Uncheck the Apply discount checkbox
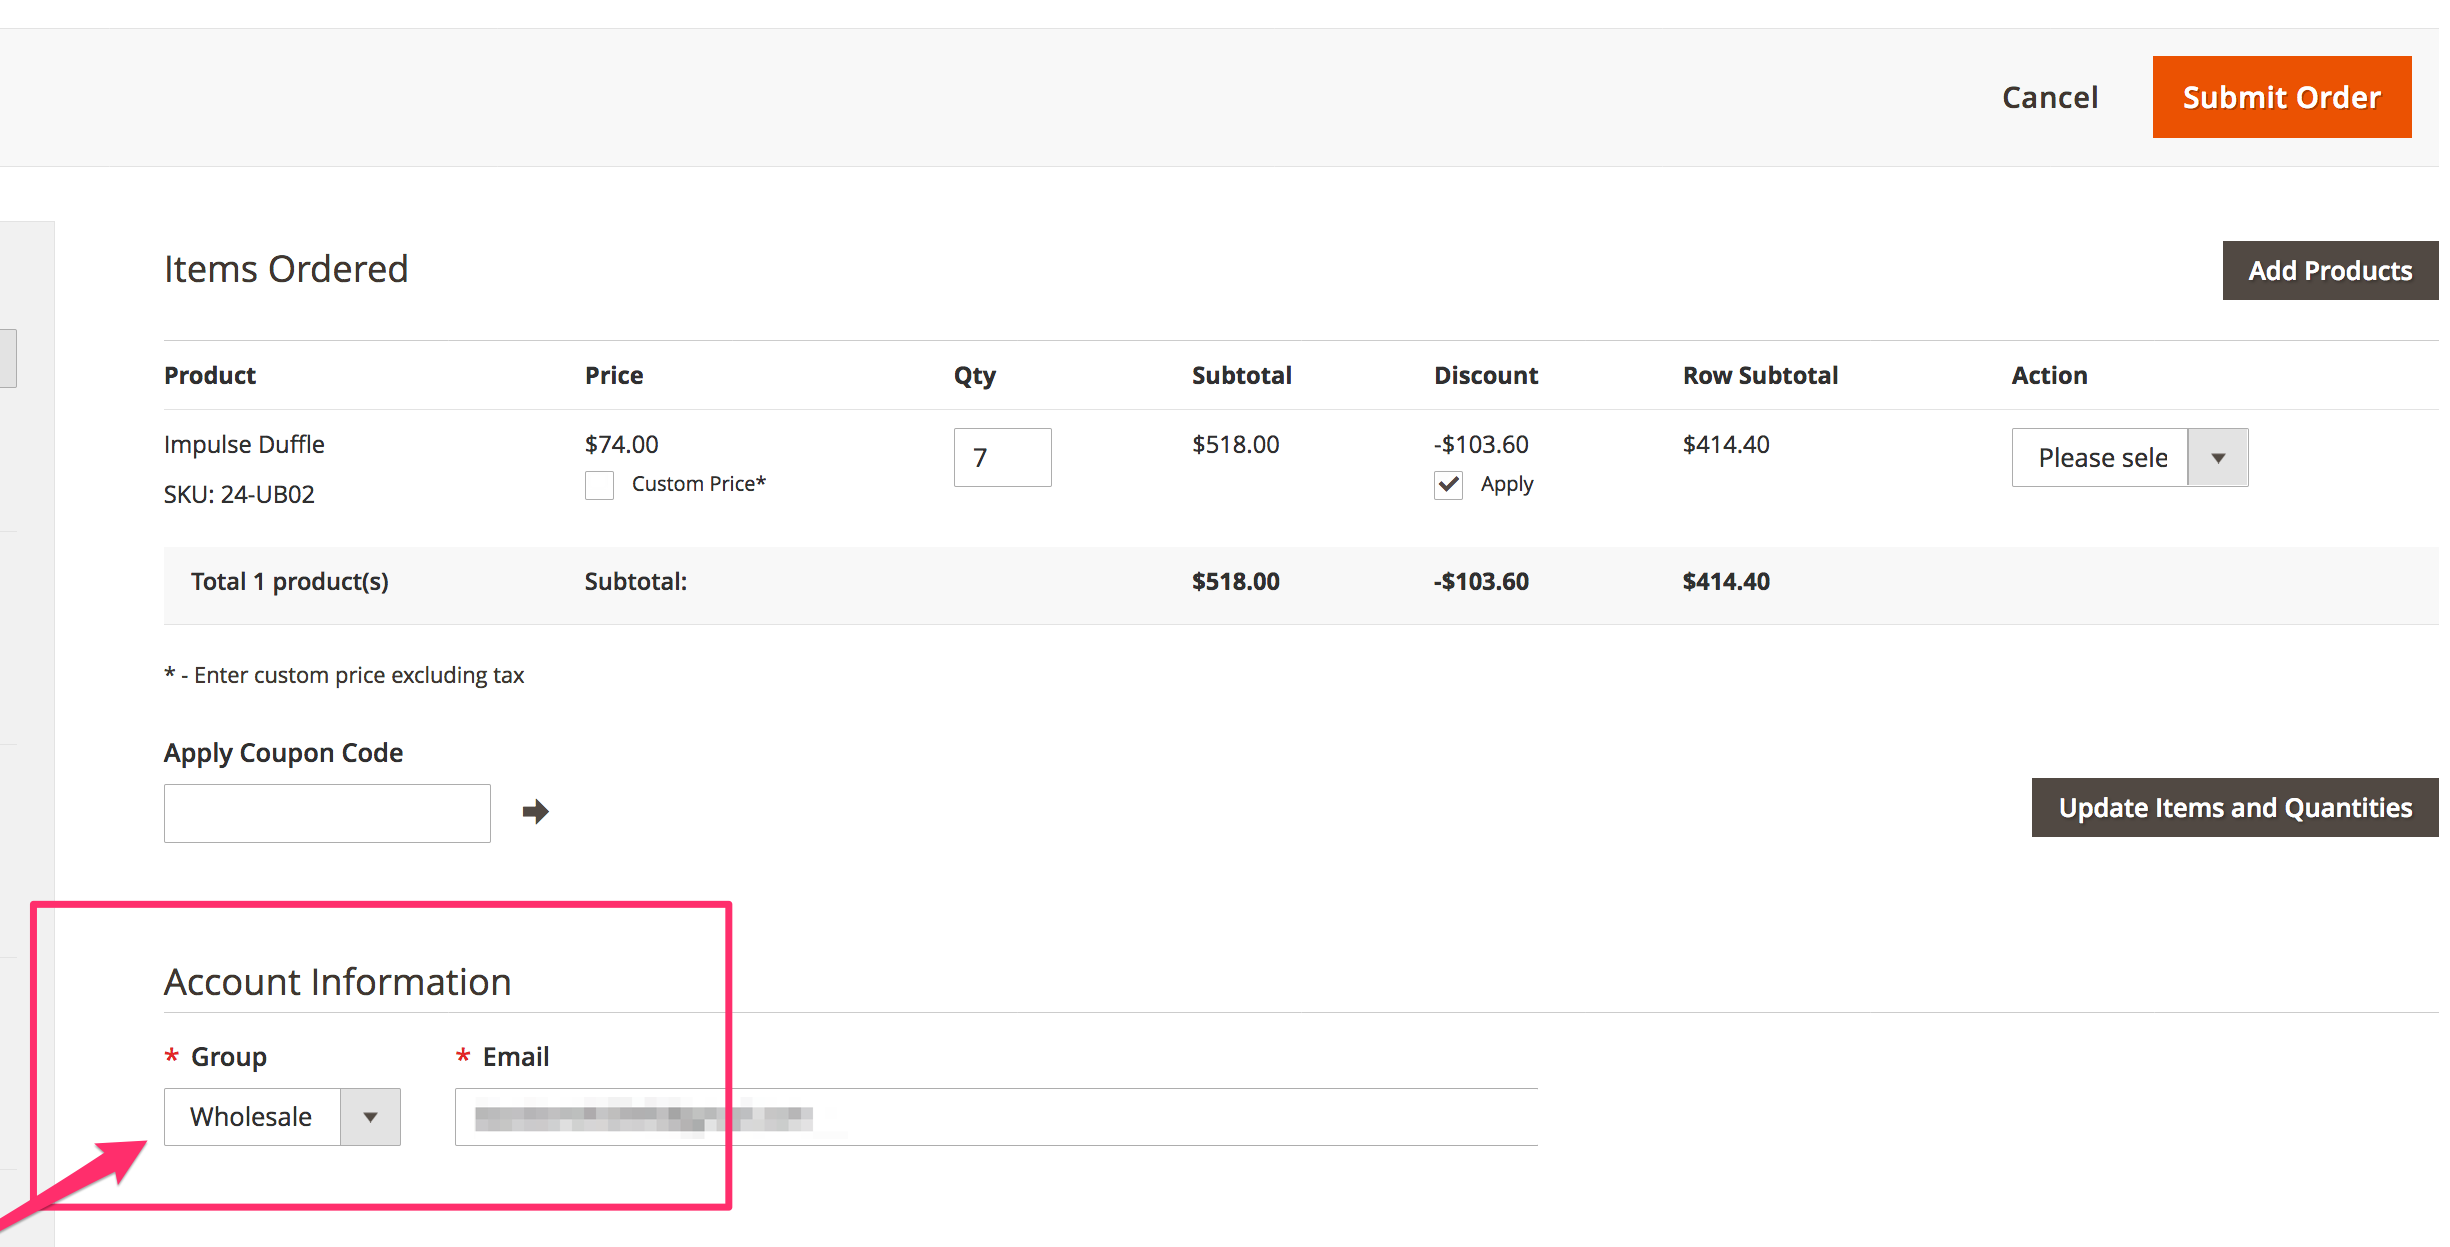 coord(1448,485)
